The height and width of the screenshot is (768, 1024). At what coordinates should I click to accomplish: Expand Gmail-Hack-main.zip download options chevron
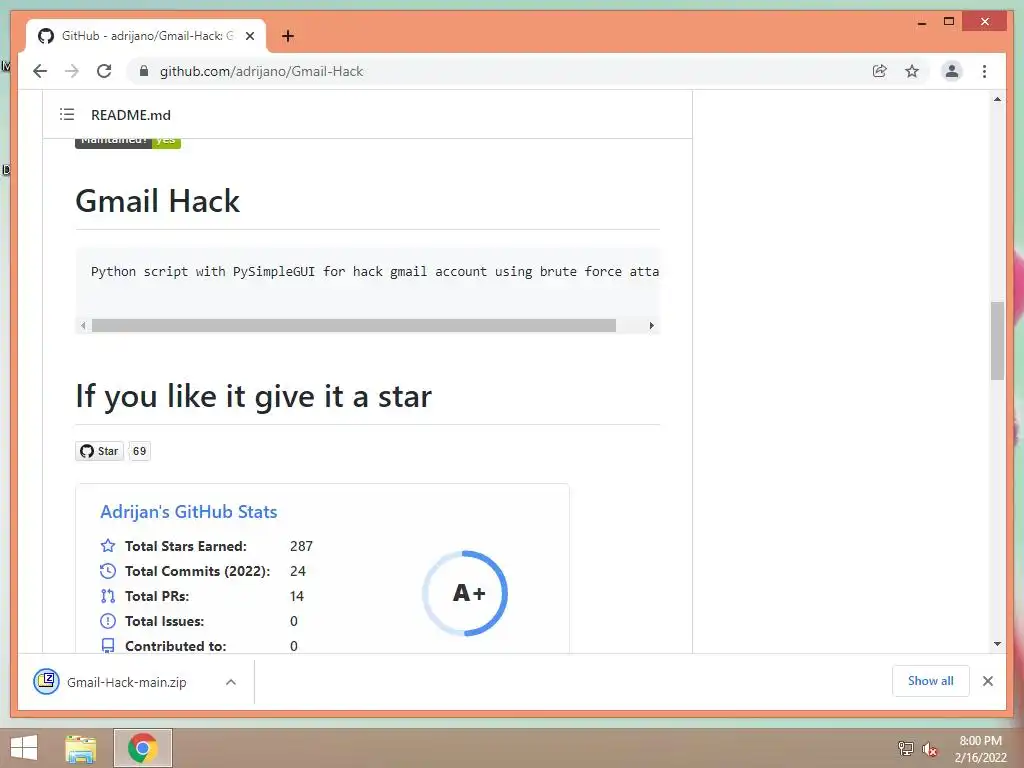tap(231, 682)
